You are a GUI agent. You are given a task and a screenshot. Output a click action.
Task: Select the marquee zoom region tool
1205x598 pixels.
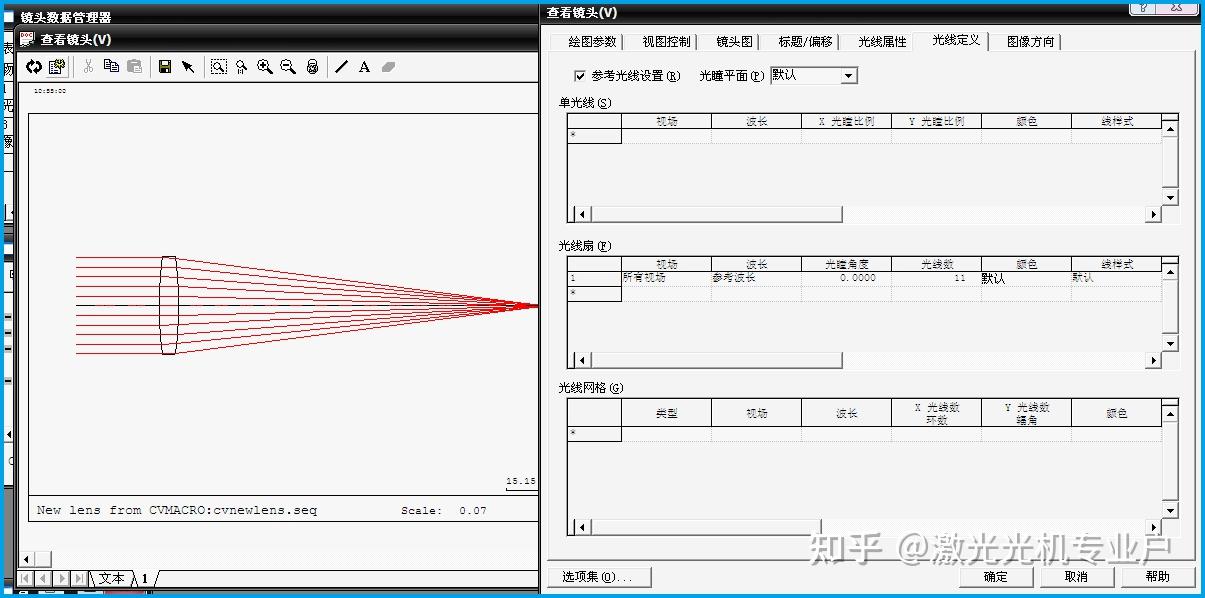click(217, 67)
